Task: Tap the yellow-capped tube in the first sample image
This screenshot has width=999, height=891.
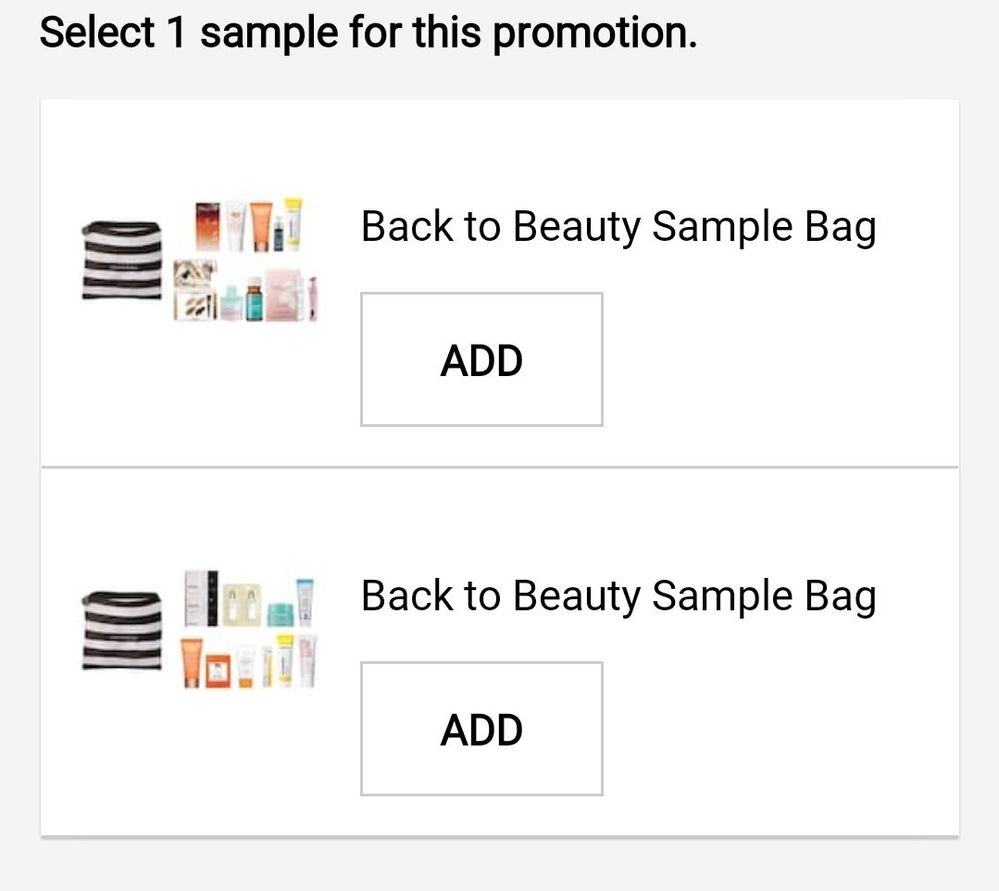Action: [291, 223]
